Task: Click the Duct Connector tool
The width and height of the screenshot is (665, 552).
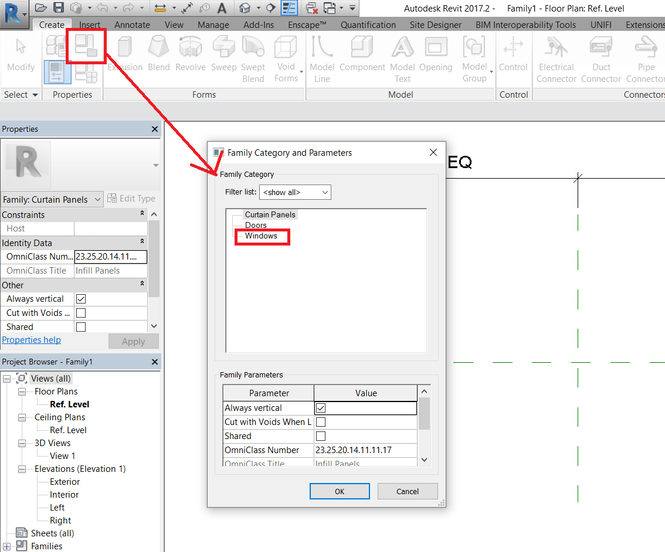Action: [601, 59]
